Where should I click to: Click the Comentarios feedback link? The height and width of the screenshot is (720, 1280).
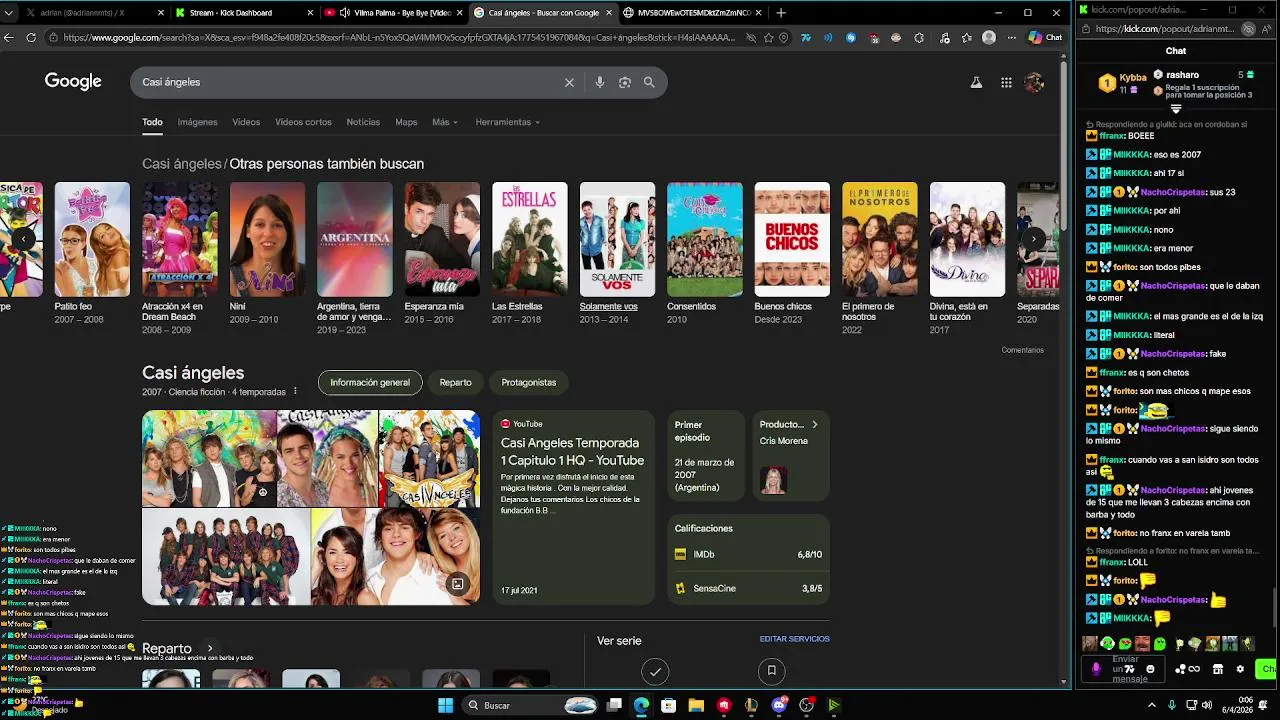pyautogui.click(x=1022, y=350)
